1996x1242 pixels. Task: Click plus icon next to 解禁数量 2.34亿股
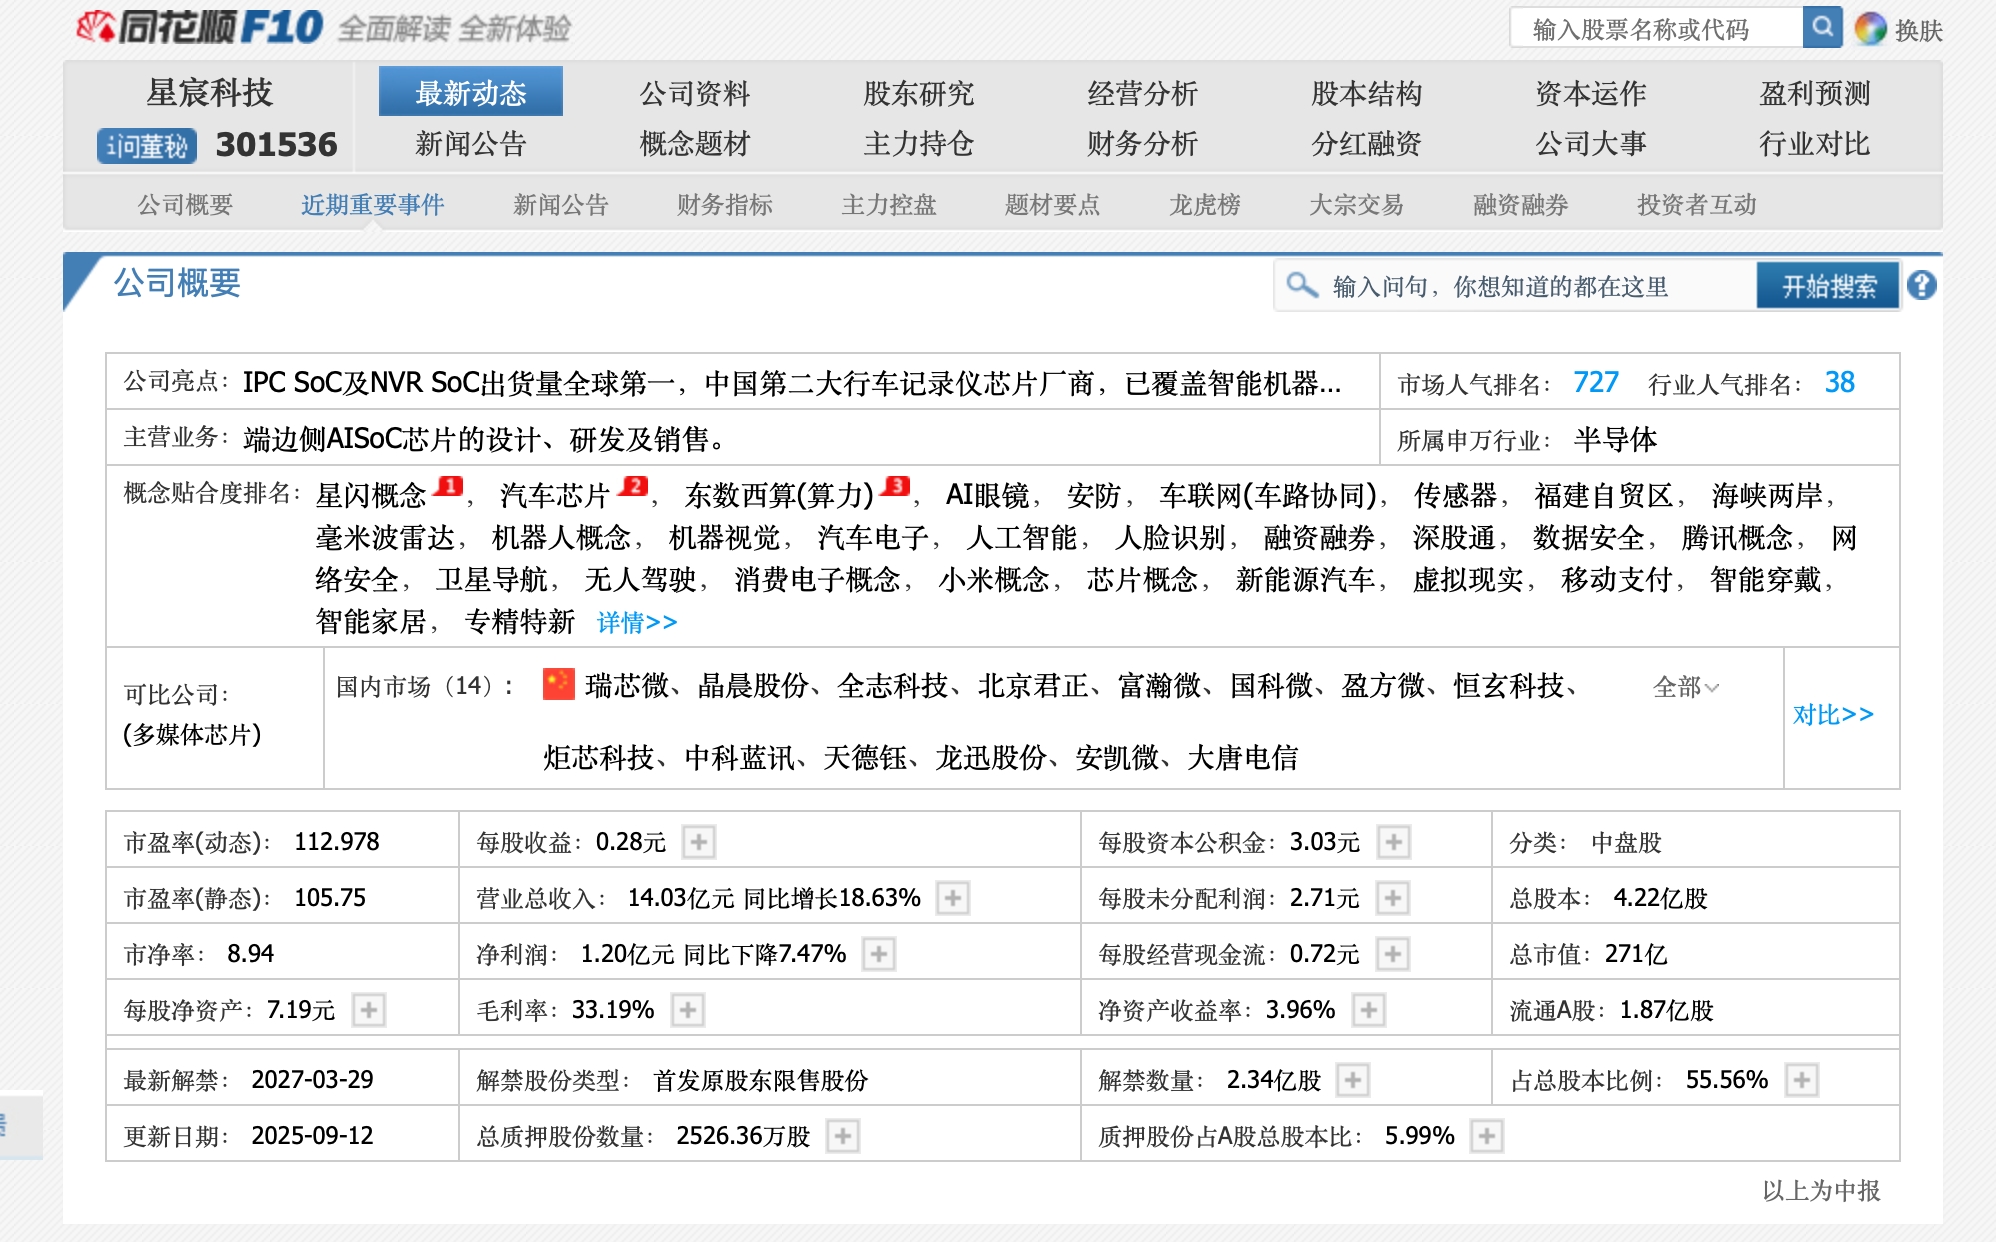click(x=1352, y=1080)
